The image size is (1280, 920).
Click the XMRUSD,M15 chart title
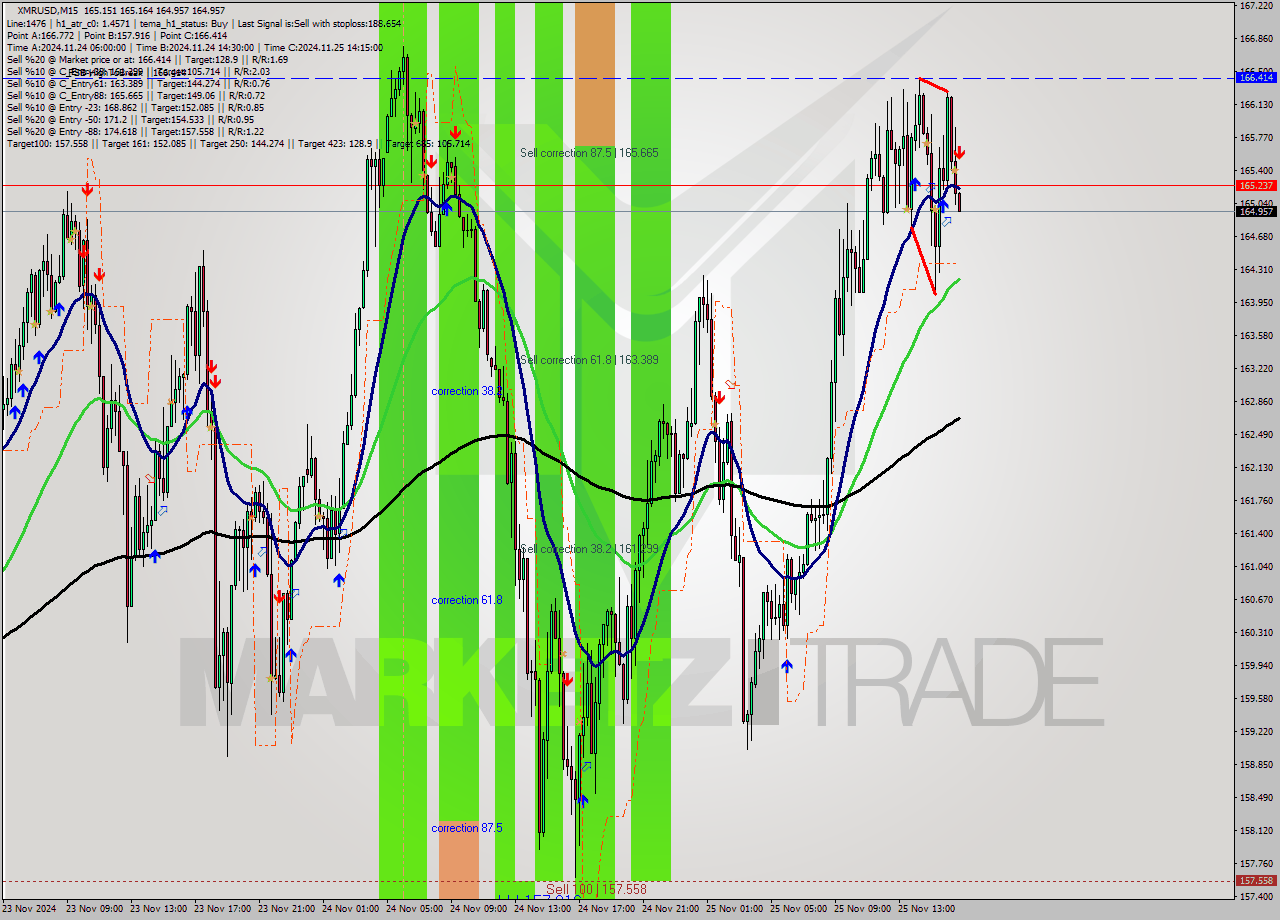click(48, 11)
